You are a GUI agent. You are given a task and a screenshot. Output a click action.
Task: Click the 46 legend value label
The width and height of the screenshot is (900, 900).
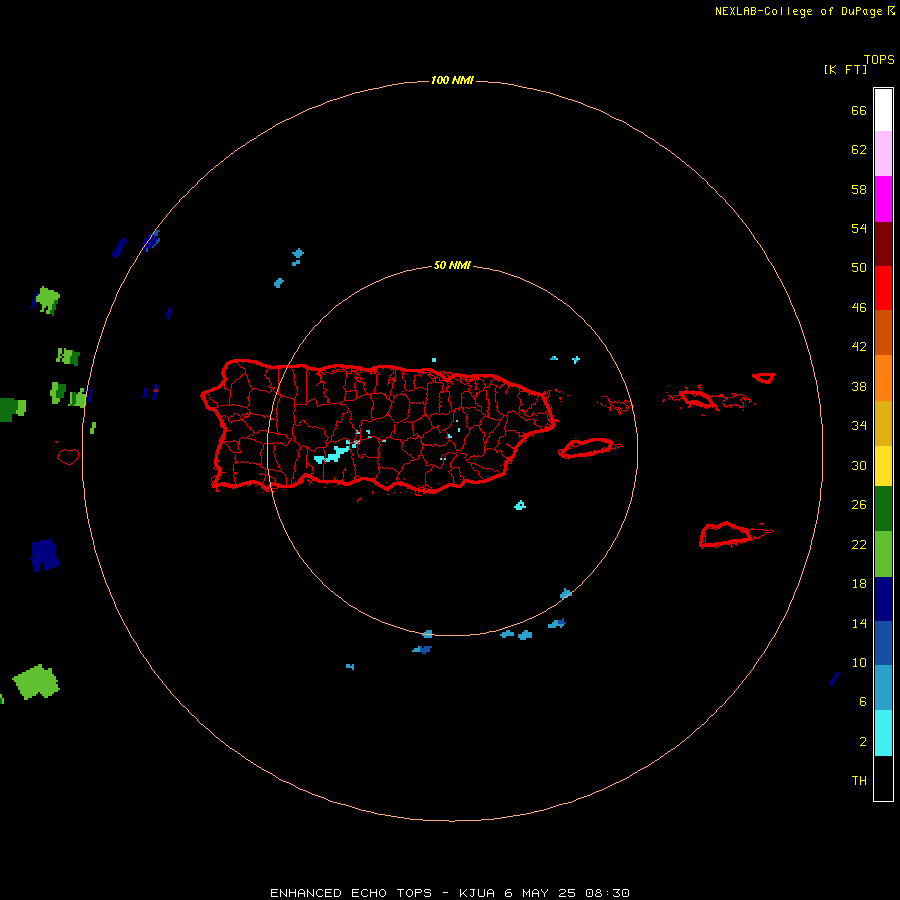pos(859,307)
